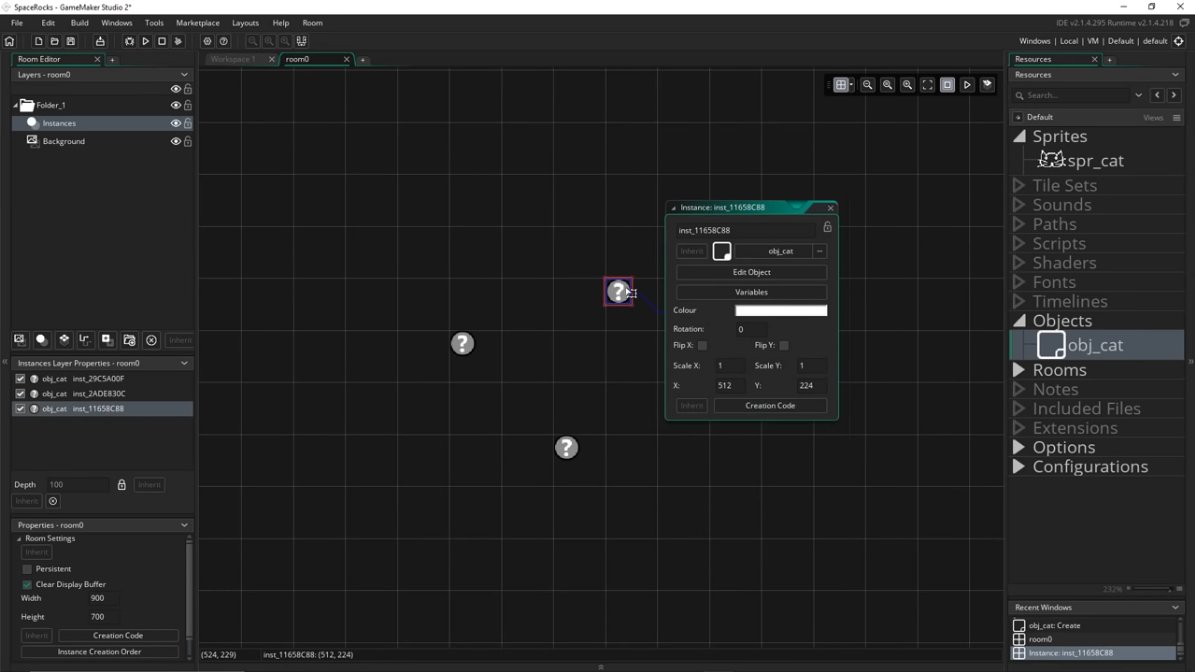The image size is (1195, 672).
Task: Expand the Tile Sets resource group
Action: (x=1019, y=185)
